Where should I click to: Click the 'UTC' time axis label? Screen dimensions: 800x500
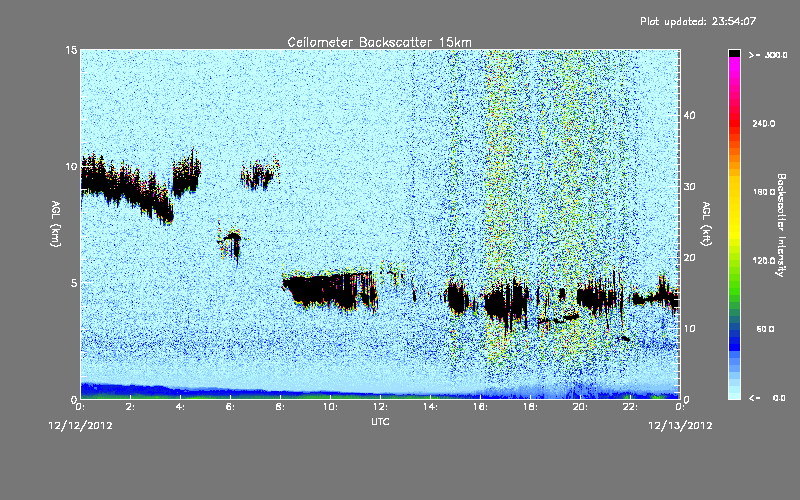[x=380, y=421]
